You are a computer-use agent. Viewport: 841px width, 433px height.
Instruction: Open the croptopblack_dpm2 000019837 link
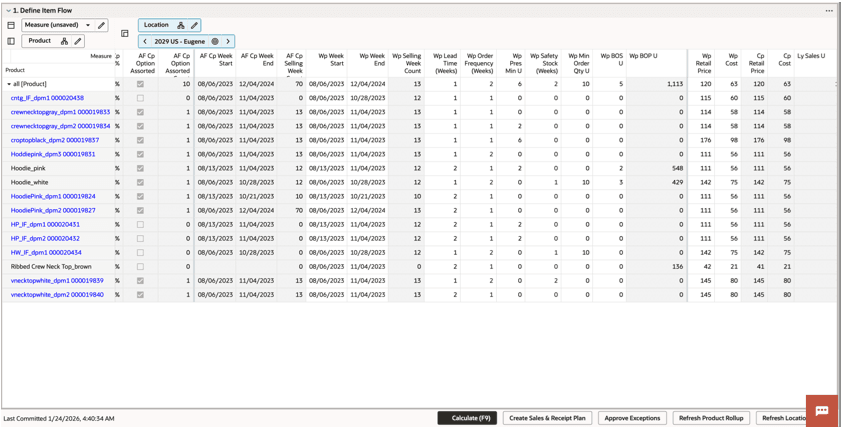[55, 140]
